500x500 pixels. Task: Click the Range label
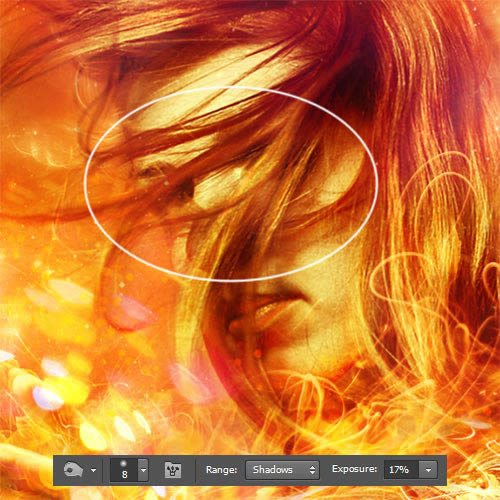(x=221, y=470)
